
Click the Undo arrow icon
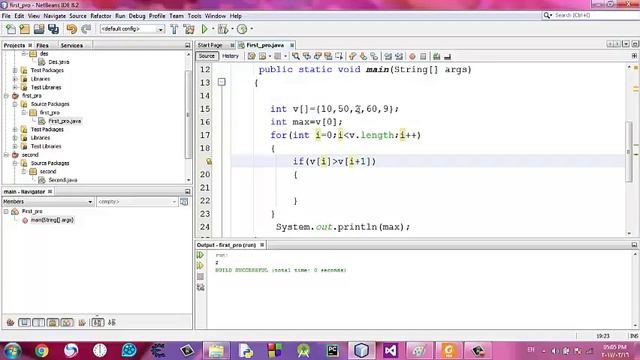[71, 29]
